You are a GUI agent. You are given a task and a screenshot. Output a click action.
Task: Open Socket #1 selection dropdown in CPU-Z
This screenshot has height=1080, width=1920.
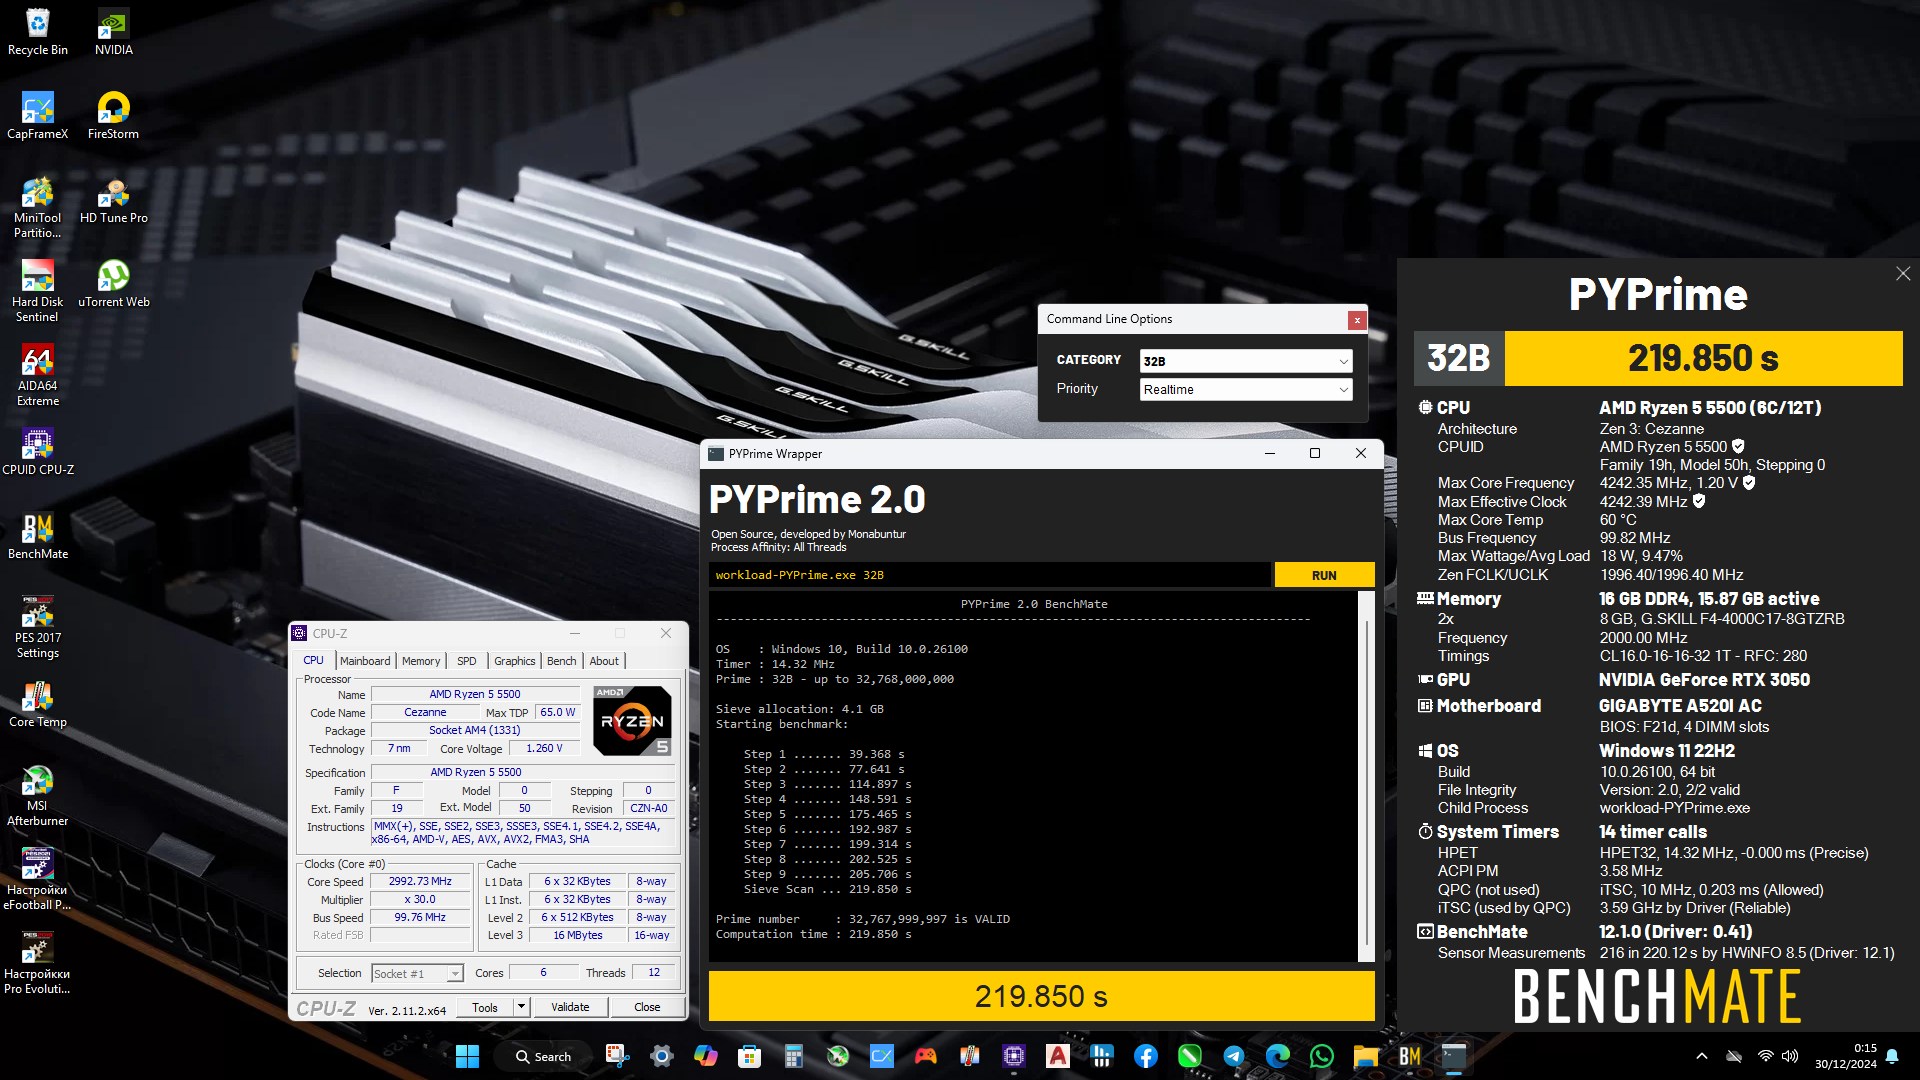point(417,973)
